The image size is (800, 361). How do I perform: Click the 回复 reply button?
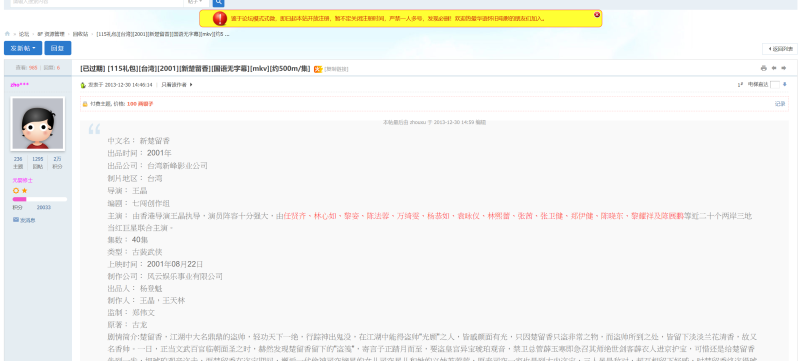[58, 48]
